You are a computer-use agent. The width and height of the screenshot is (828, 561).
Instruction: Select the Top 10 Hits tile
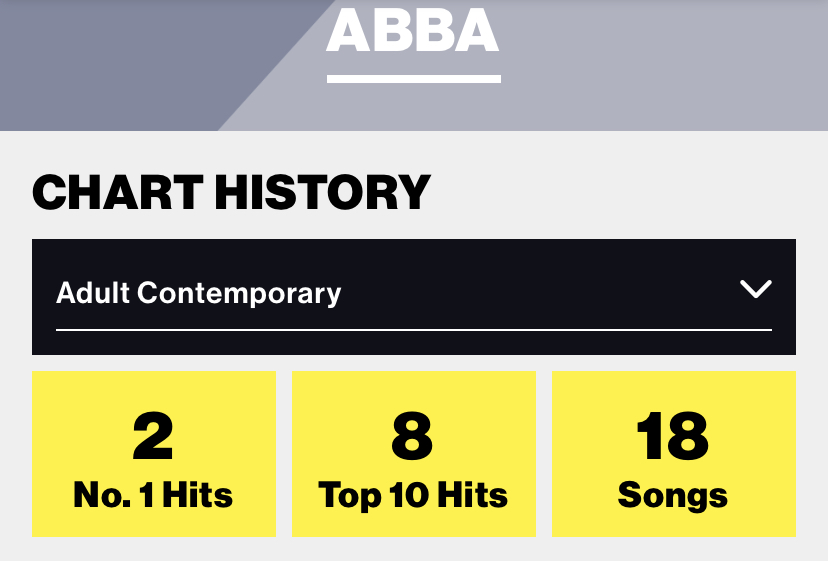tap(413, 454)
